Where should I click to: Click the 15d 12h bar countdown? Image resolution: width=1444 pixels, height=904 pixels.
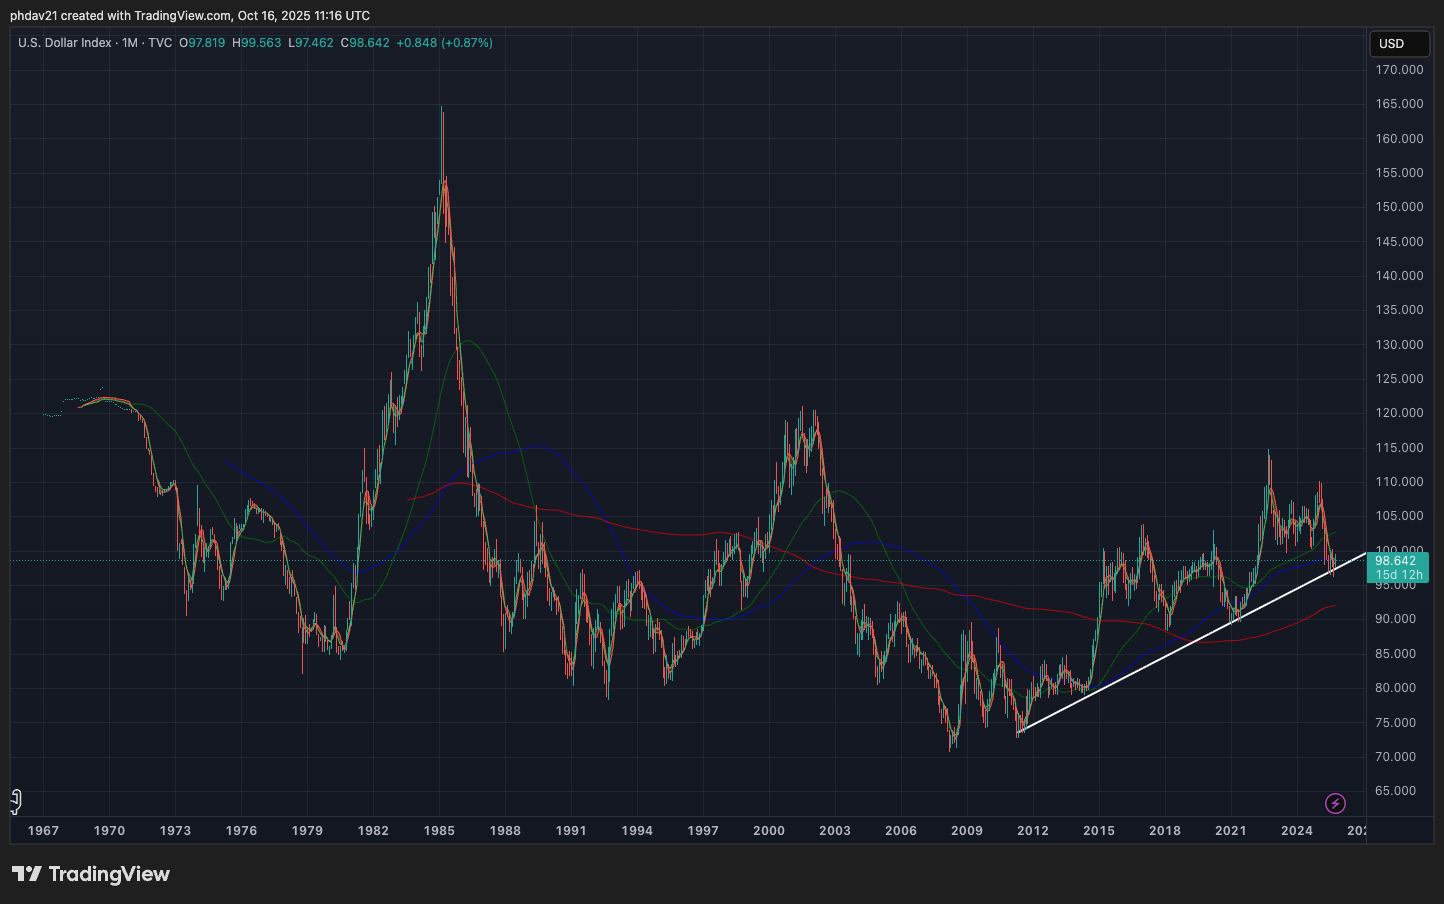(1398, 575)
